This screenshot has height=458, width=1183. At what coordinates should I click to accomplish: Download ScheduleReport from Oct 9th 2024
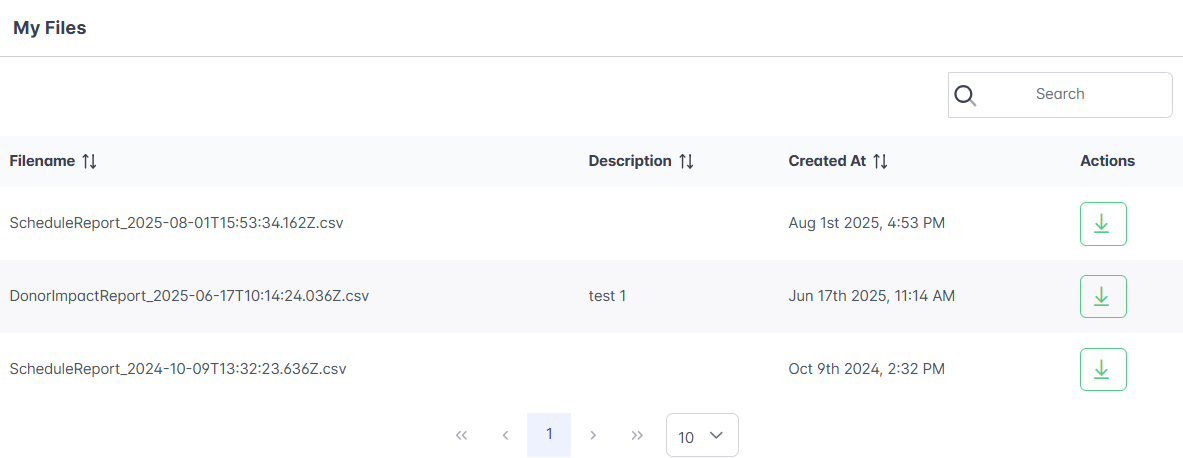pyautogui.click(x=1102, y=370)
